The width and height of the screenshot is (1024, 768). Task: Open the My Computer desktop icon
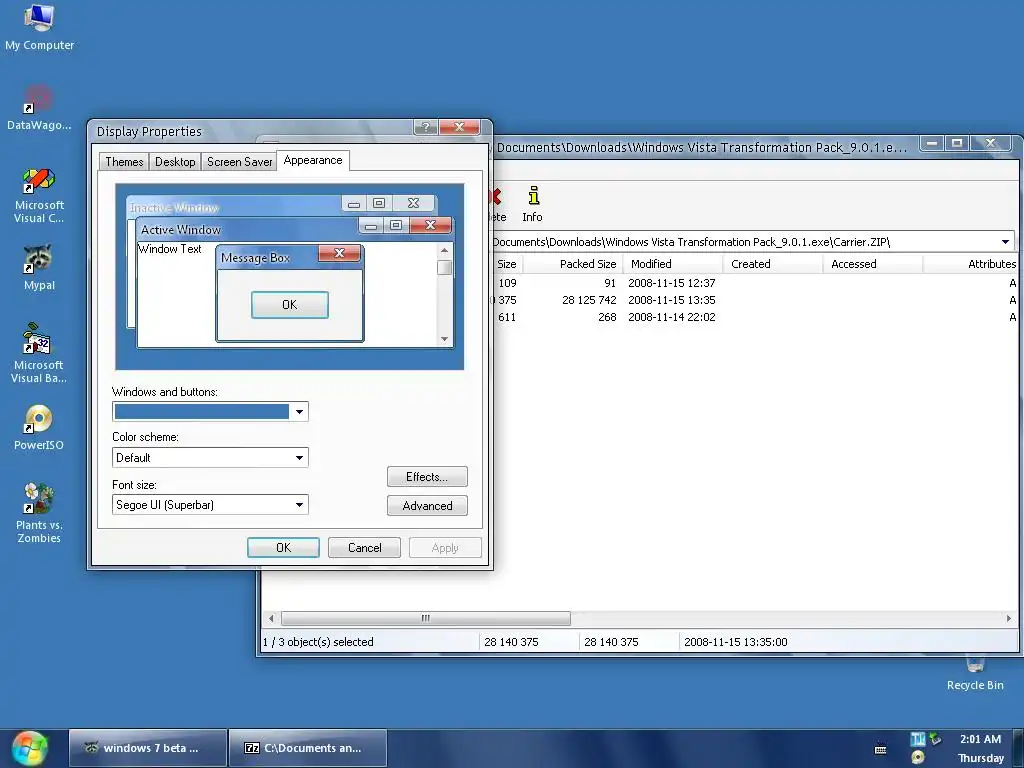click(39, 27)
